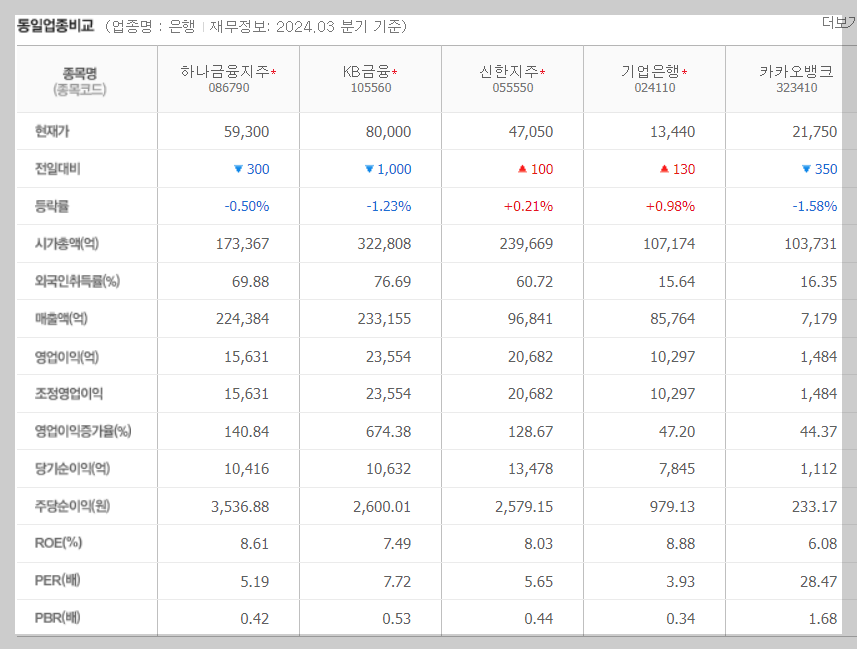Click the down arrow beside 1,000 for KB금융
The width and height of the screenshot is (857, 649).
pos(369,169)
